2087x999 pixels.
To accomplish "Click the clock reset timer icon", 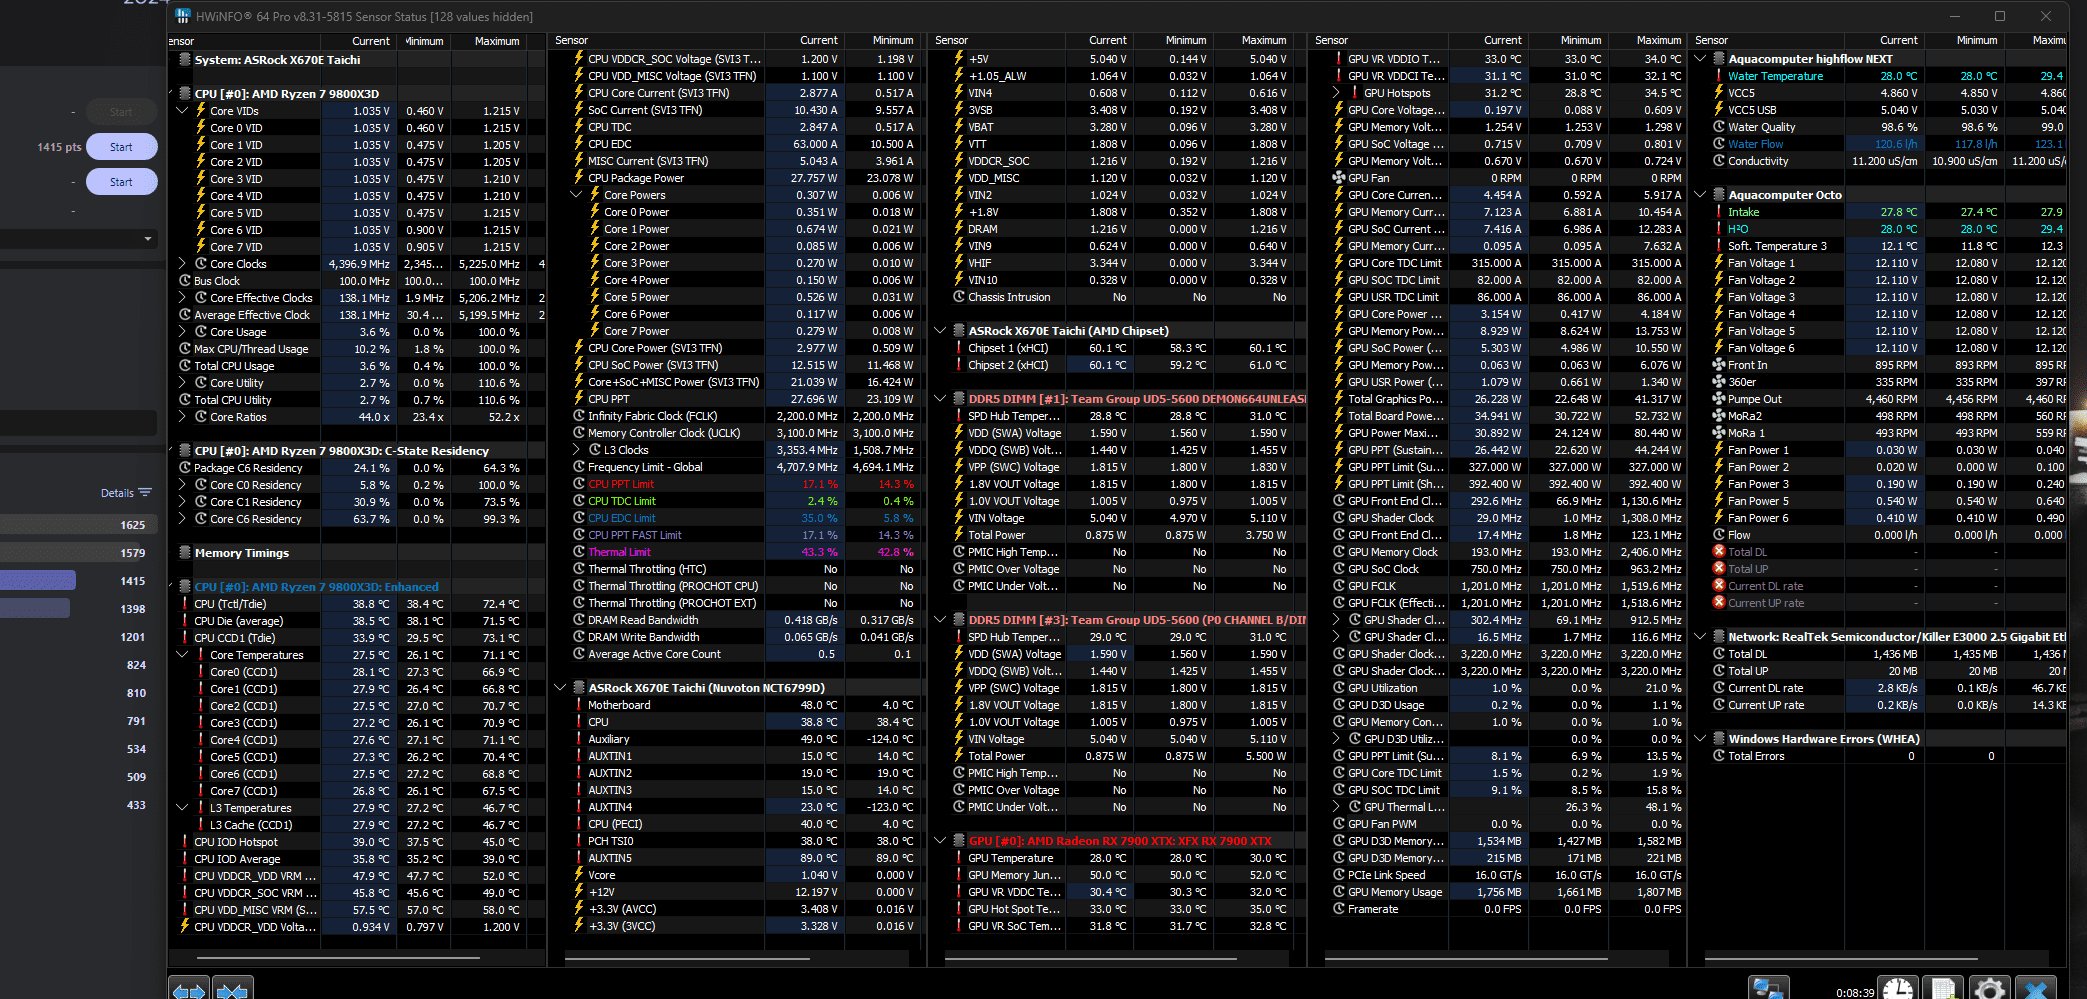I will [1898, 989].
